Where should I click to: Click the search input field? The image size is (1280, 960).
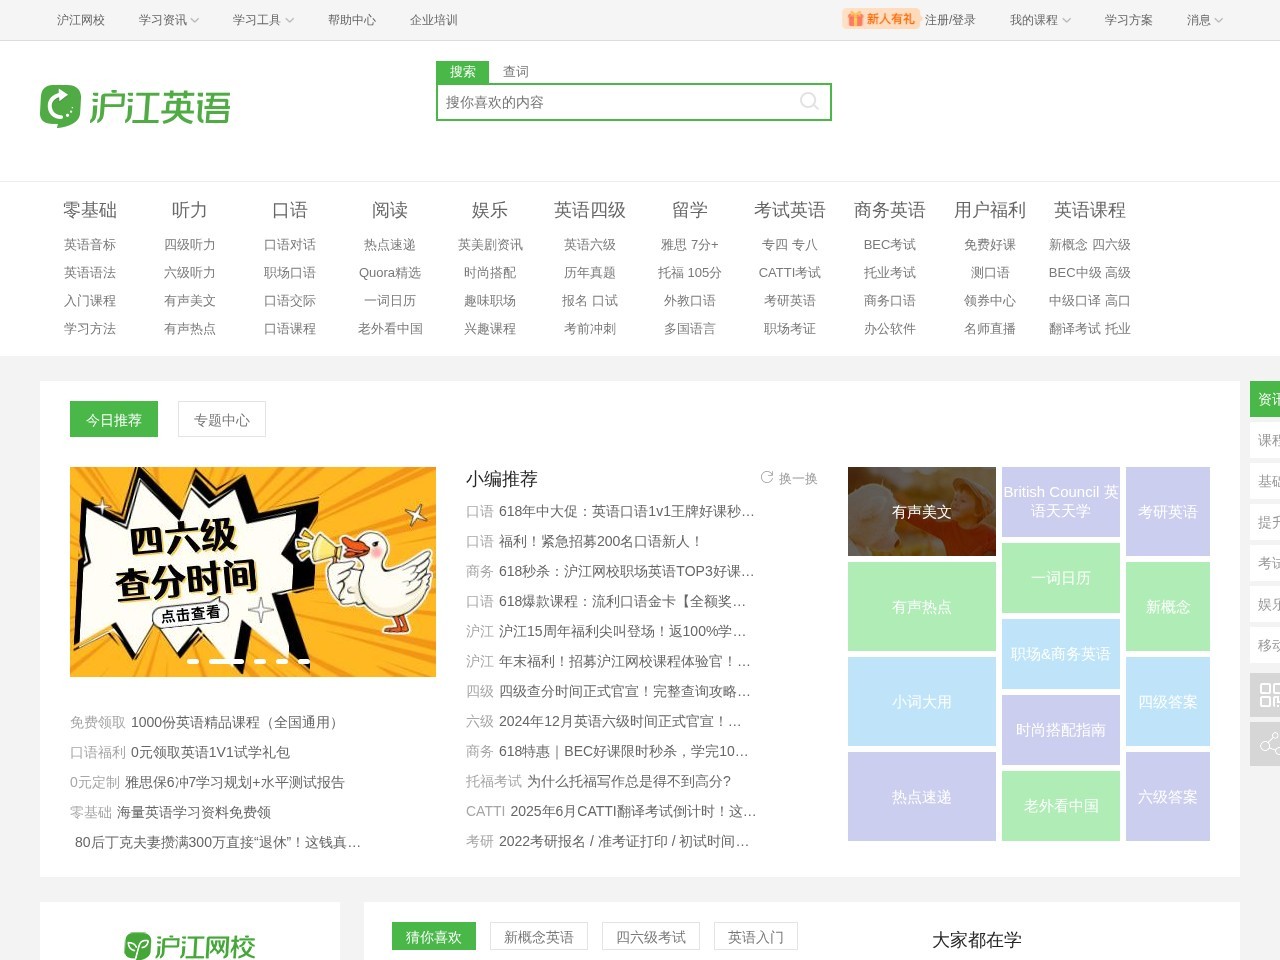[x=620, y=101]
